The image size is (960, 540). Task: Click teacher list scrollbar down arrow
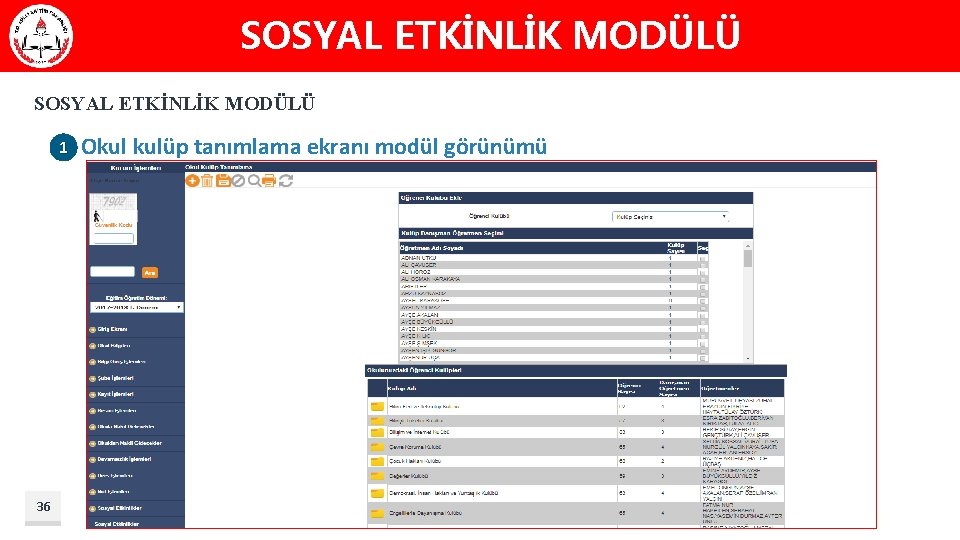(748, 358)
